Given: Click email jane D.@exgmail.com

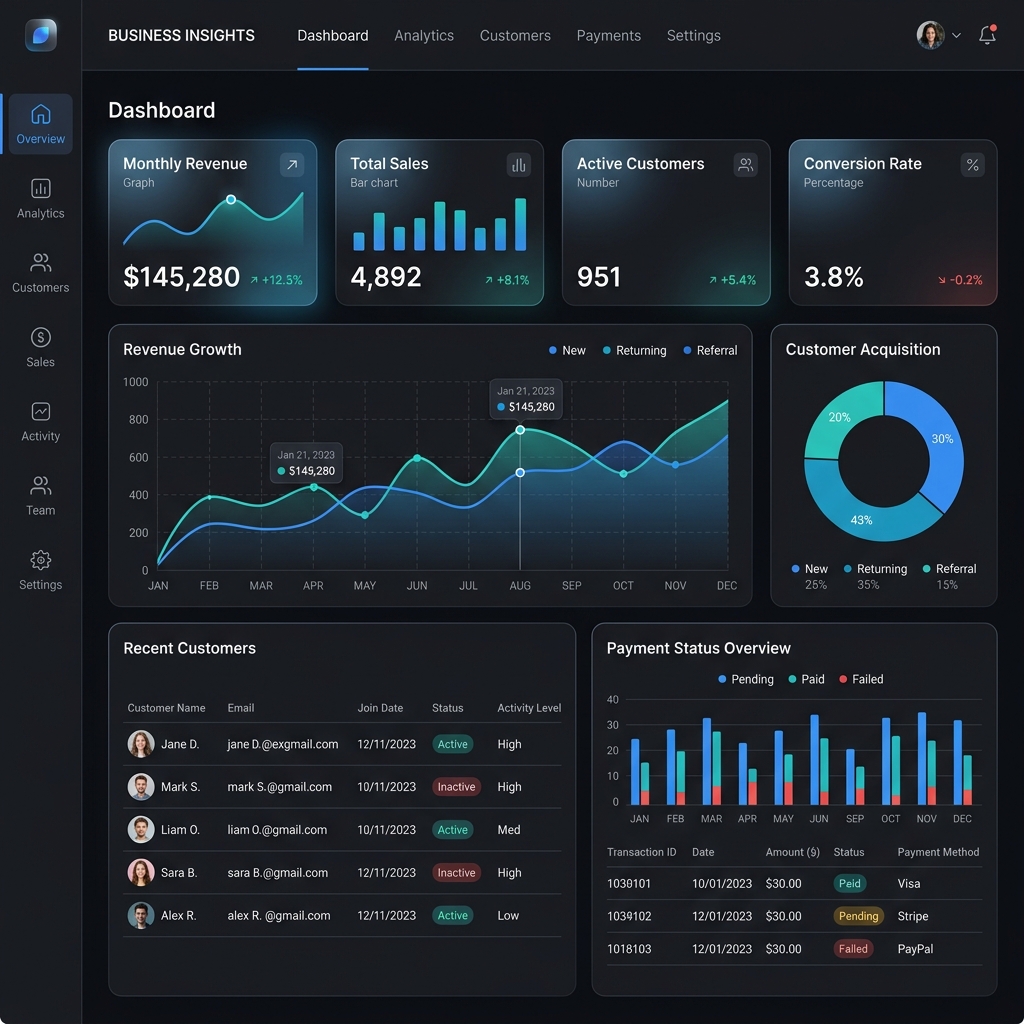Looking at the screenshot, I should point(283,744).
